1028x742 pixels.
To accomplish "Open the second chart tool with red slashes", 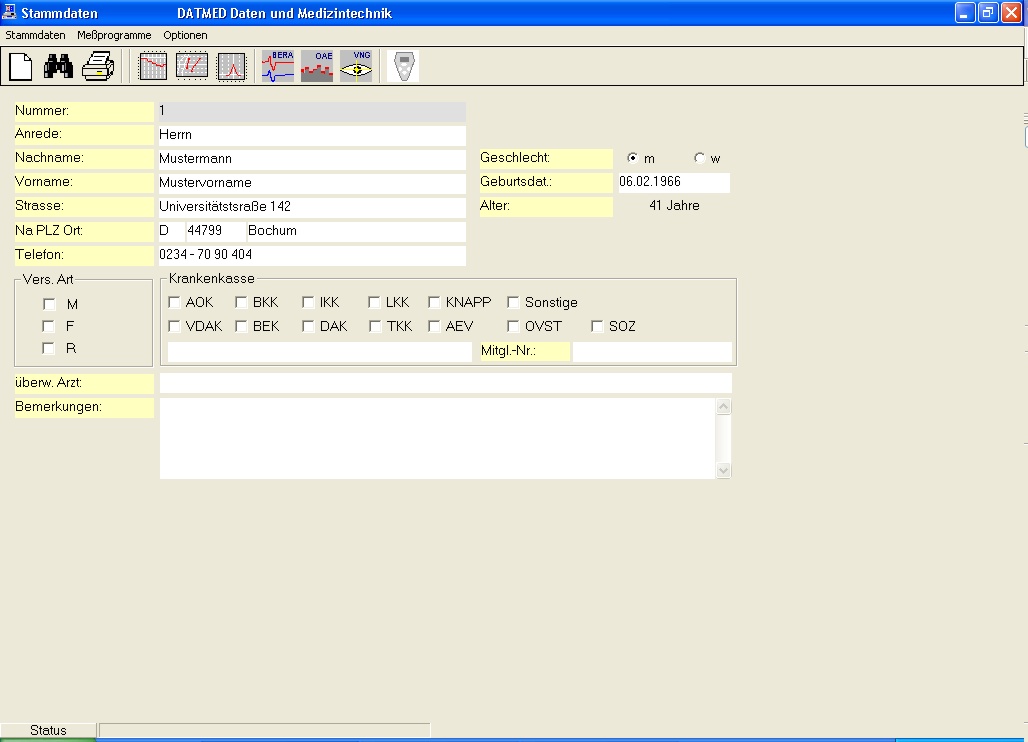I will (x=192, y=66).
